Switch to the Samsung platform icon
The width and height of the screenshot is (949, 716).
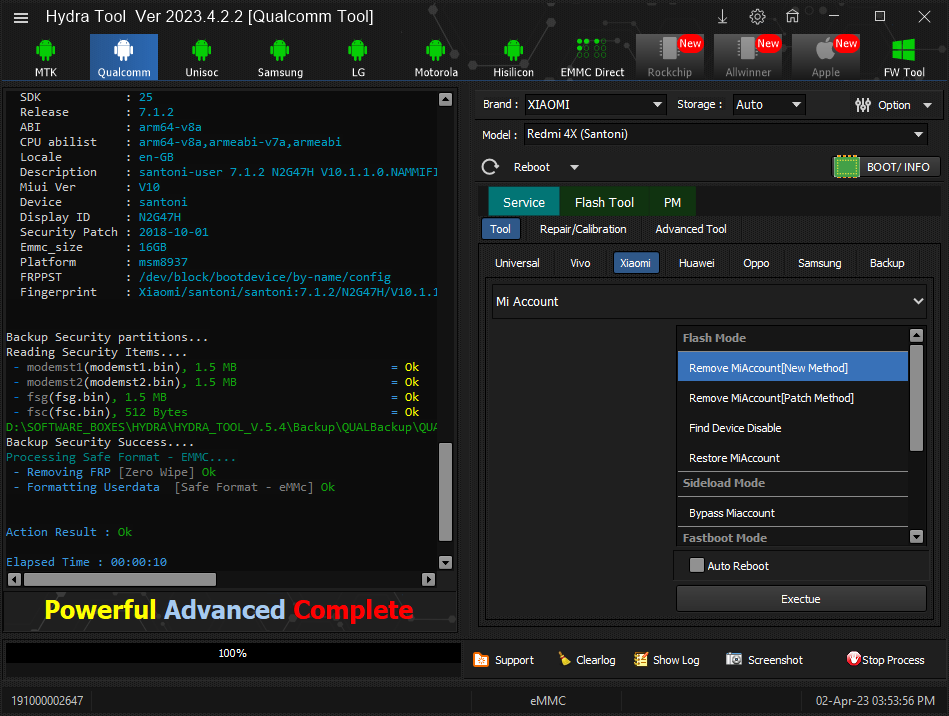pyautogui.click(x=280, y=57)
